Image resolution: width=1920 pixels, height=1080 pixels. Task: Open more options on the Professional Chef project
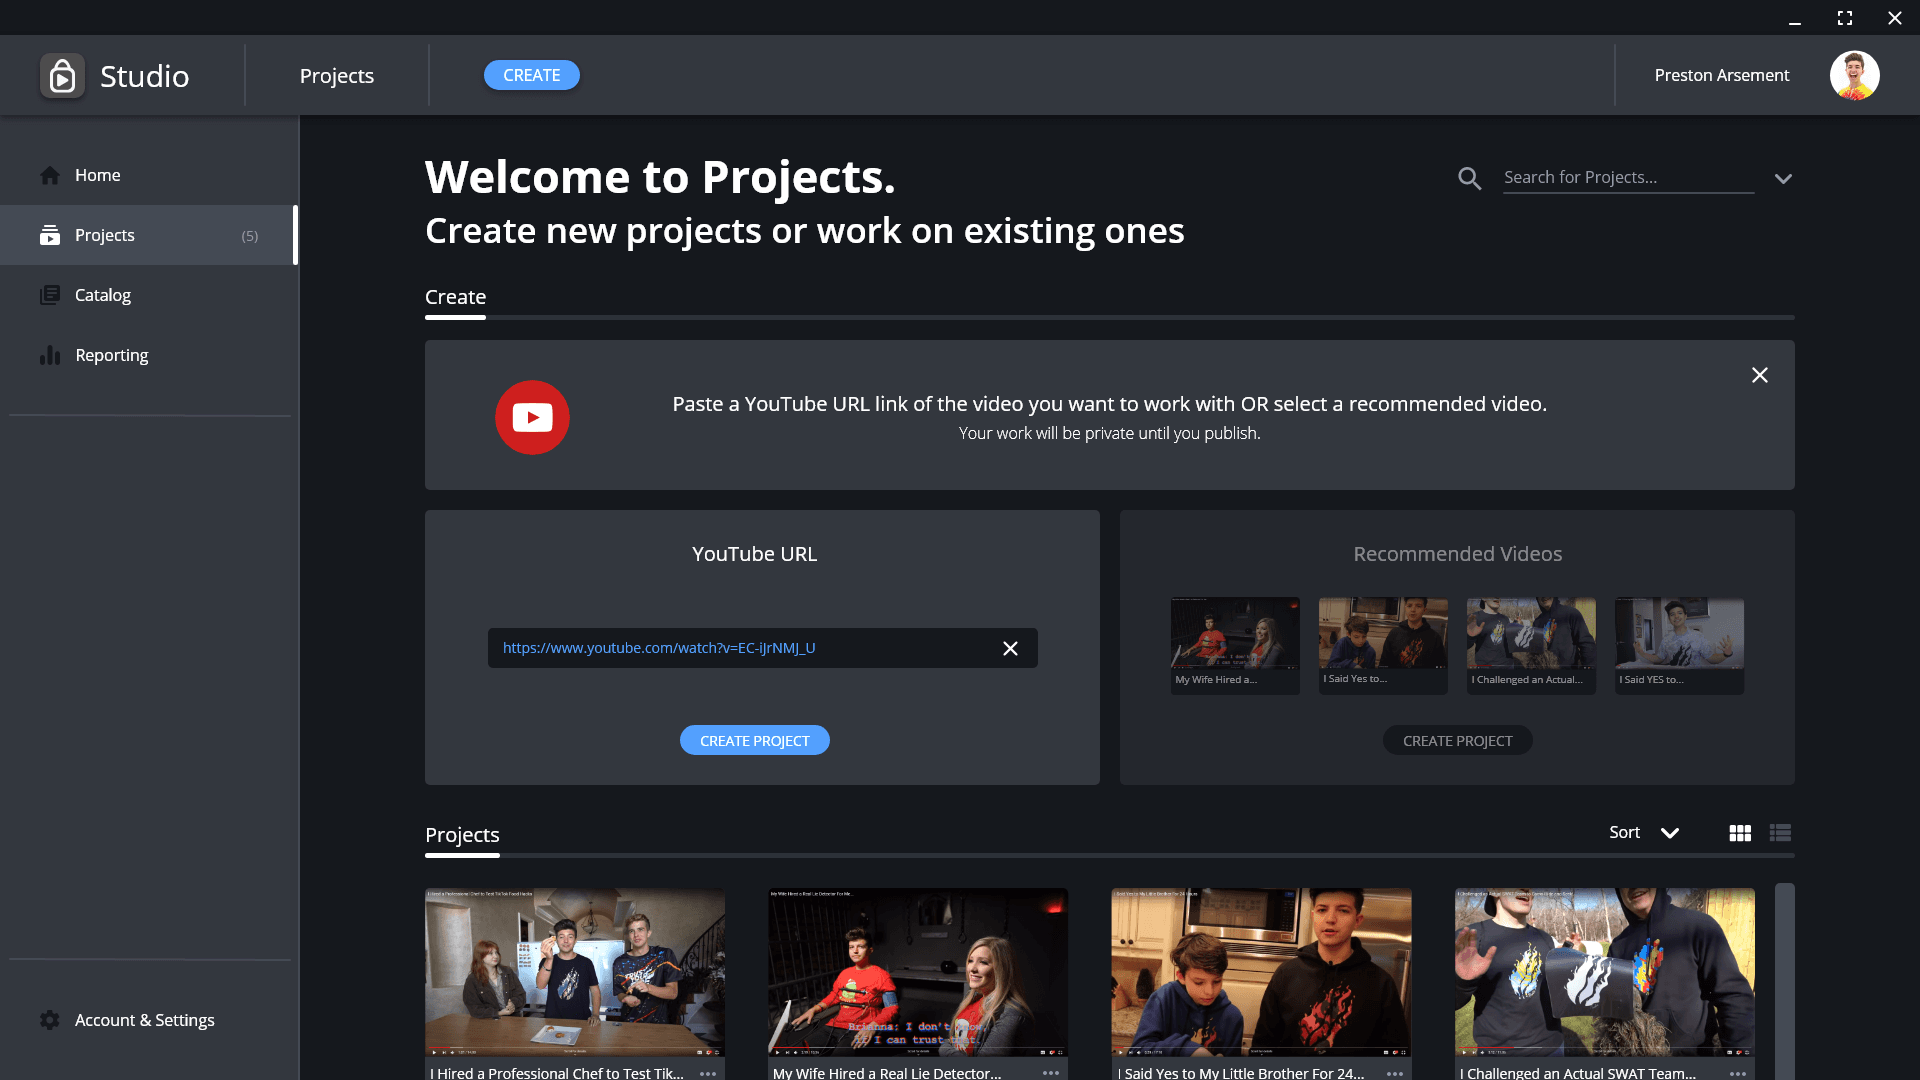(708, 1072)
